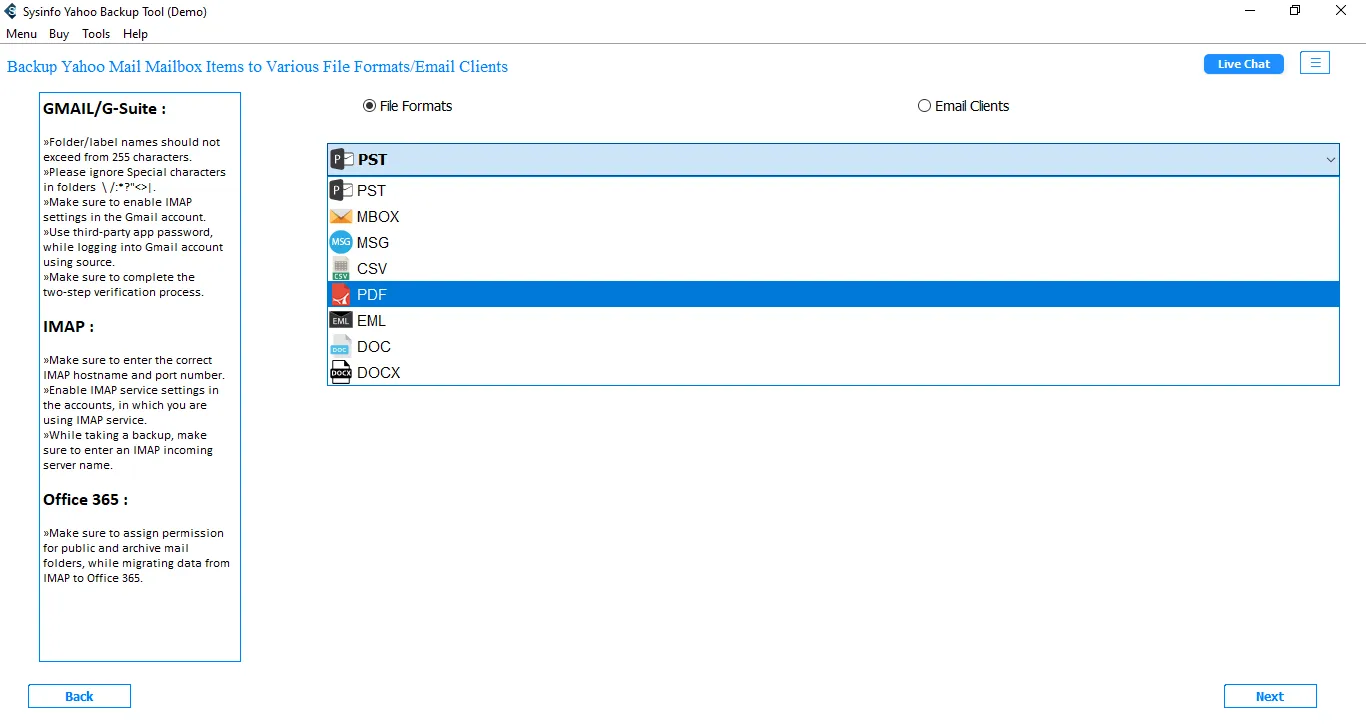Click the MBOX envelope icon in the list
Viewport: 1366px width, 728px height.
pos(341,217)
